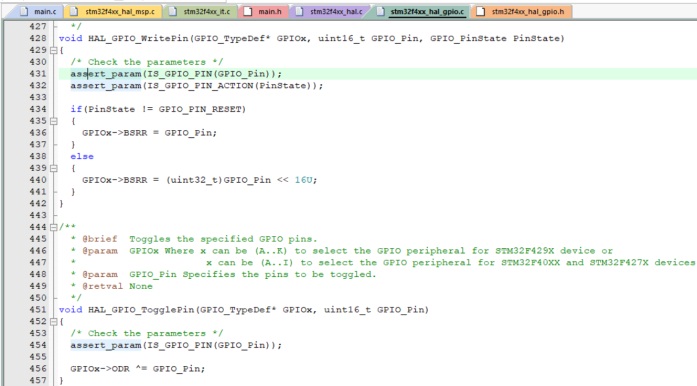Viewport: 697px width, 386px height.
Task: Select the stm32f4xx_hal_gpio.h tab
Action: [522, 12]
